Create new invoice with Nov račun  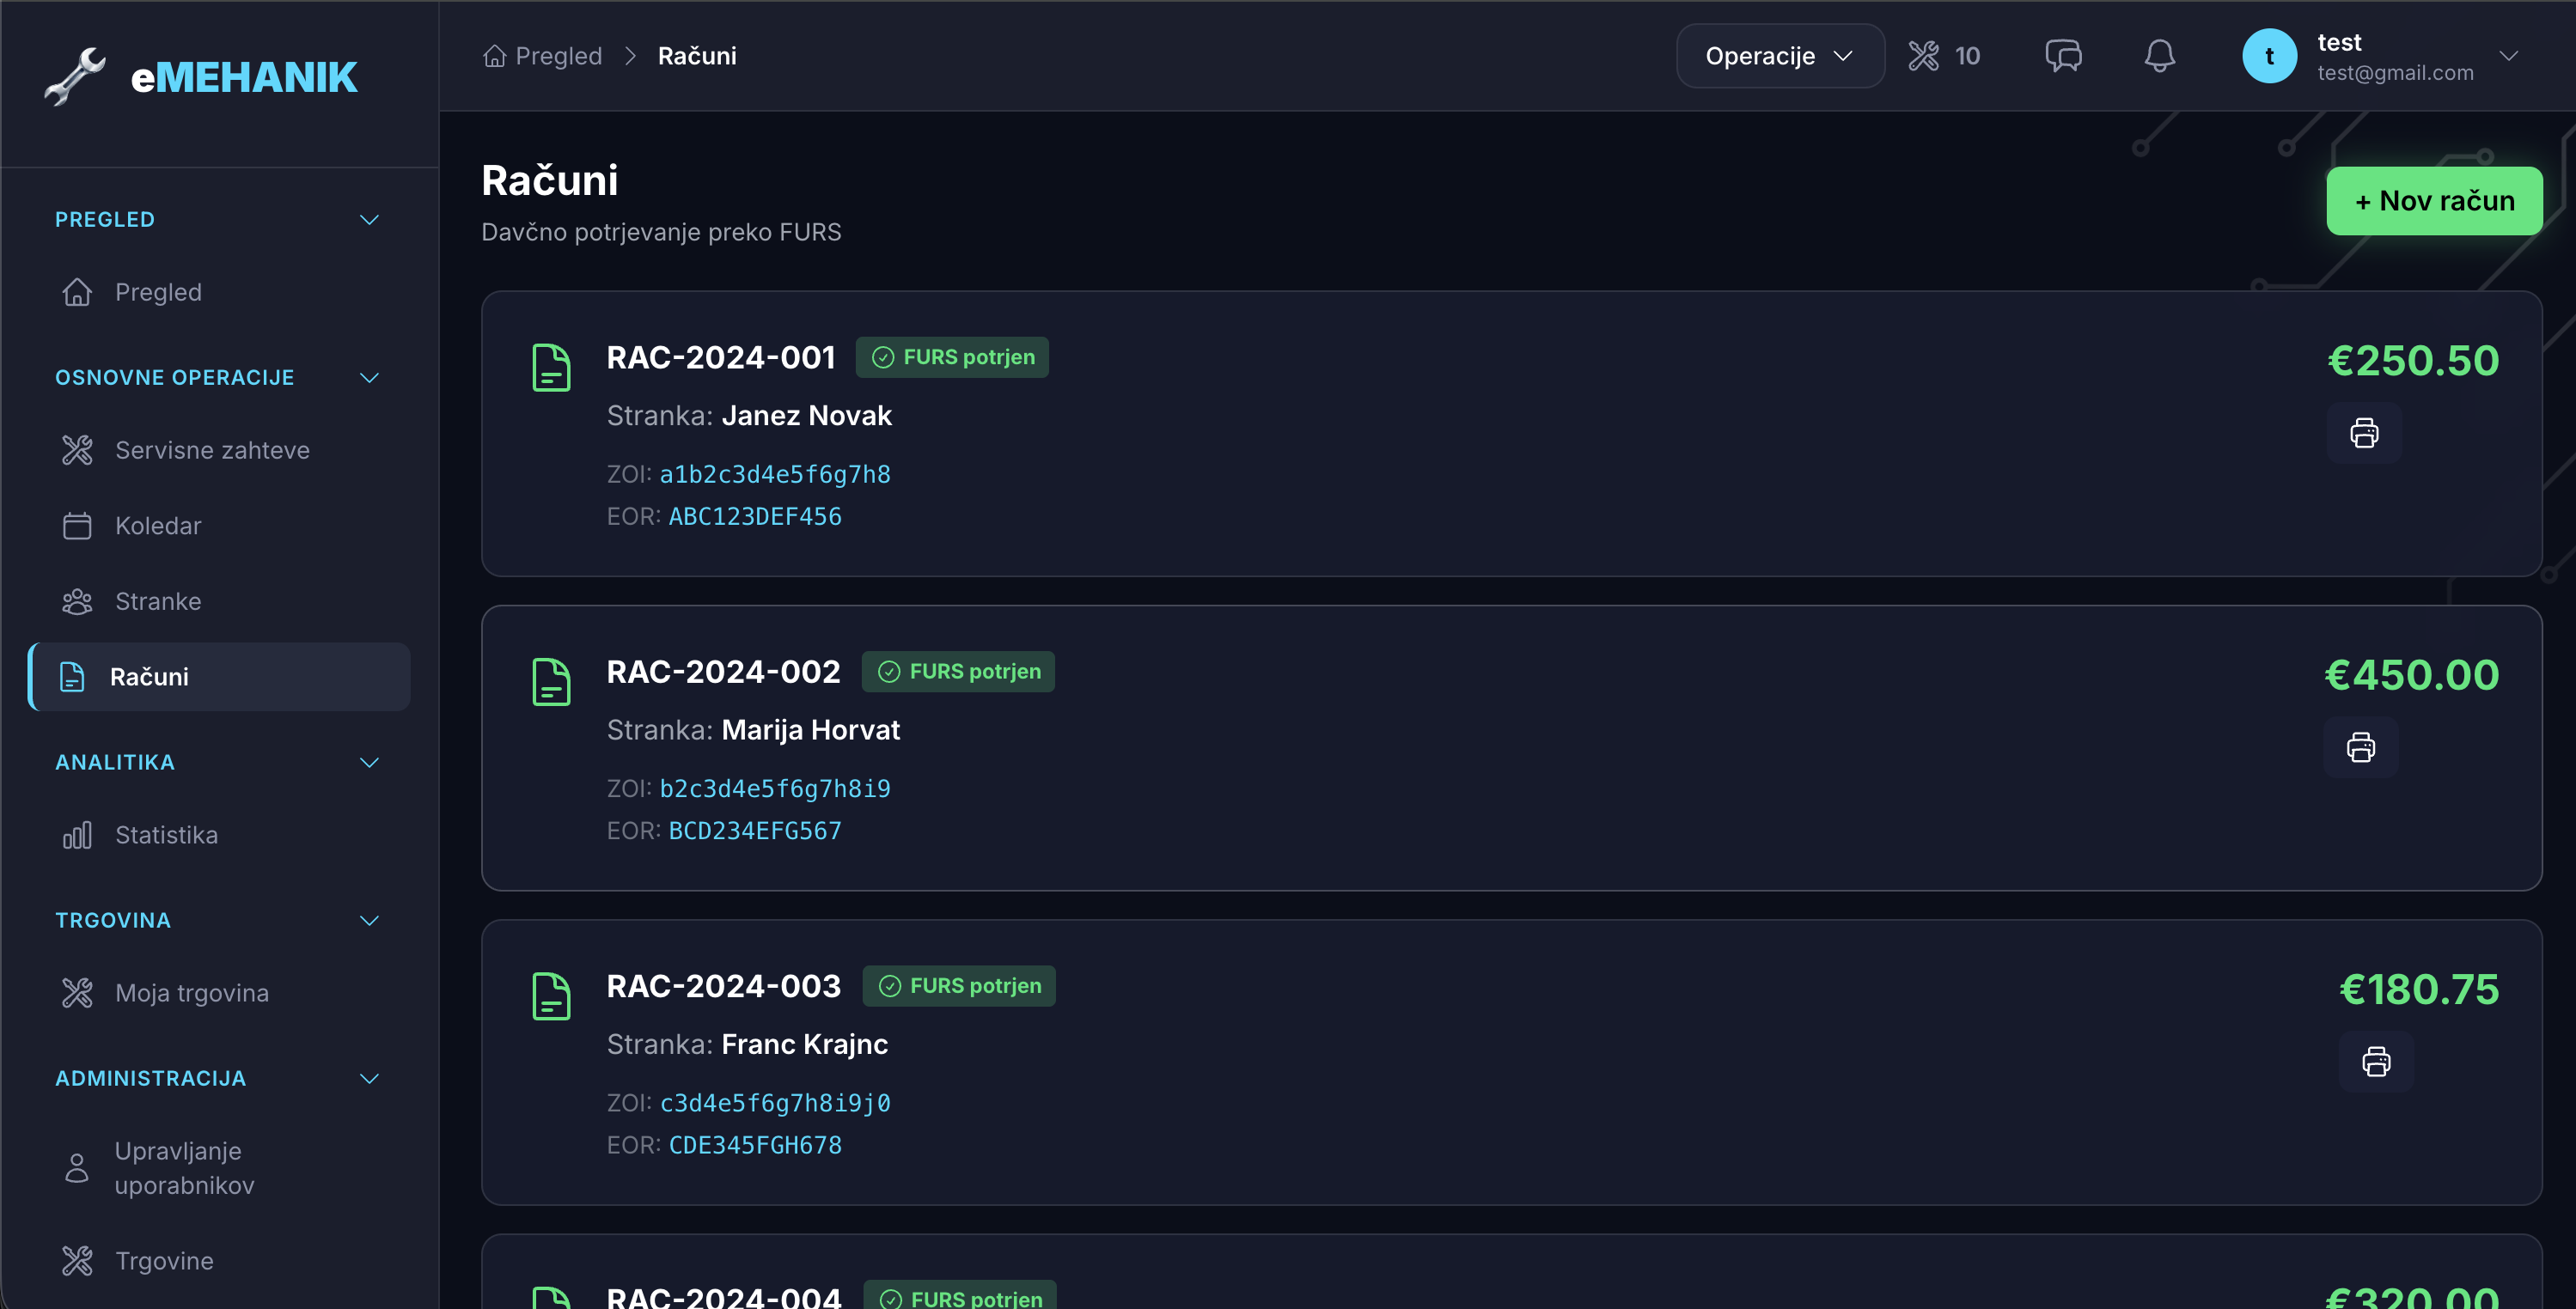2433,201
